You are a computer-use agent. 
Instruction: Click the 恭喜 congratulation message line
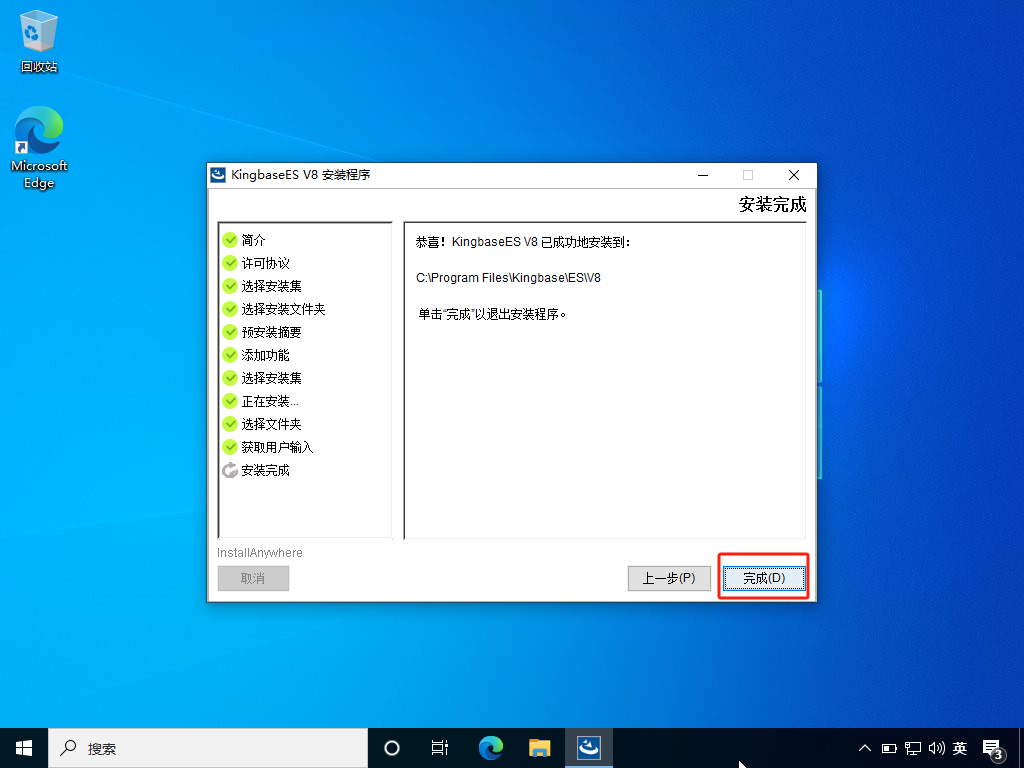(x=523, y=242)
